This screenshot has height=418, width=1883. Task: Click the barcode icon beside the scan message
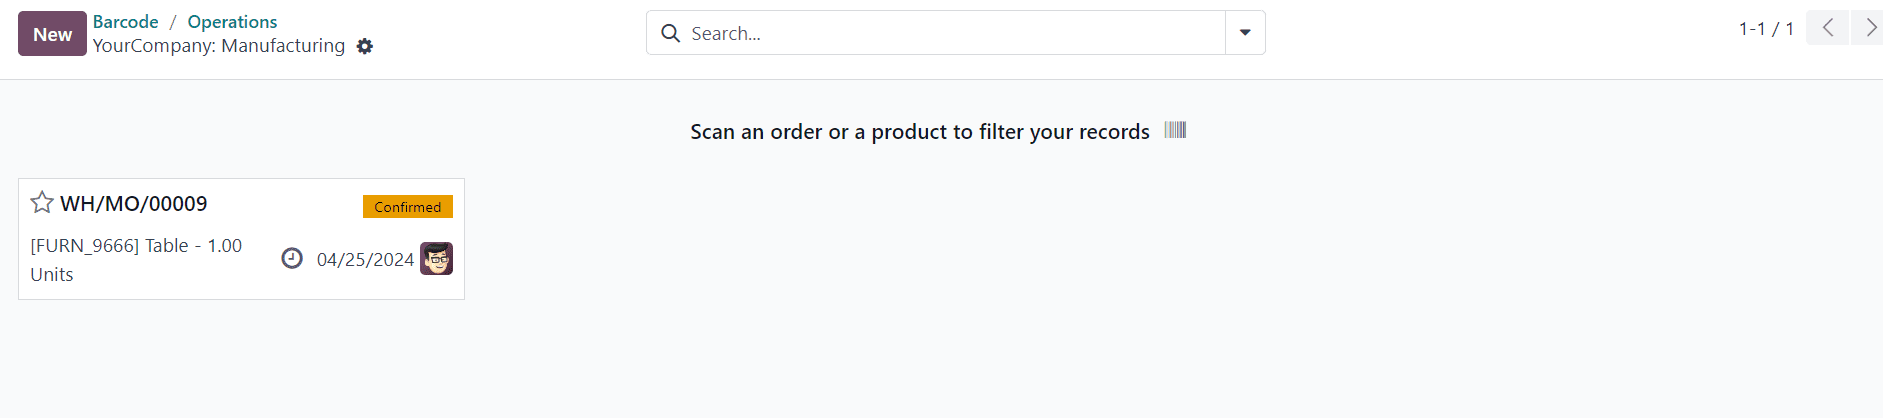[1175, 130]
